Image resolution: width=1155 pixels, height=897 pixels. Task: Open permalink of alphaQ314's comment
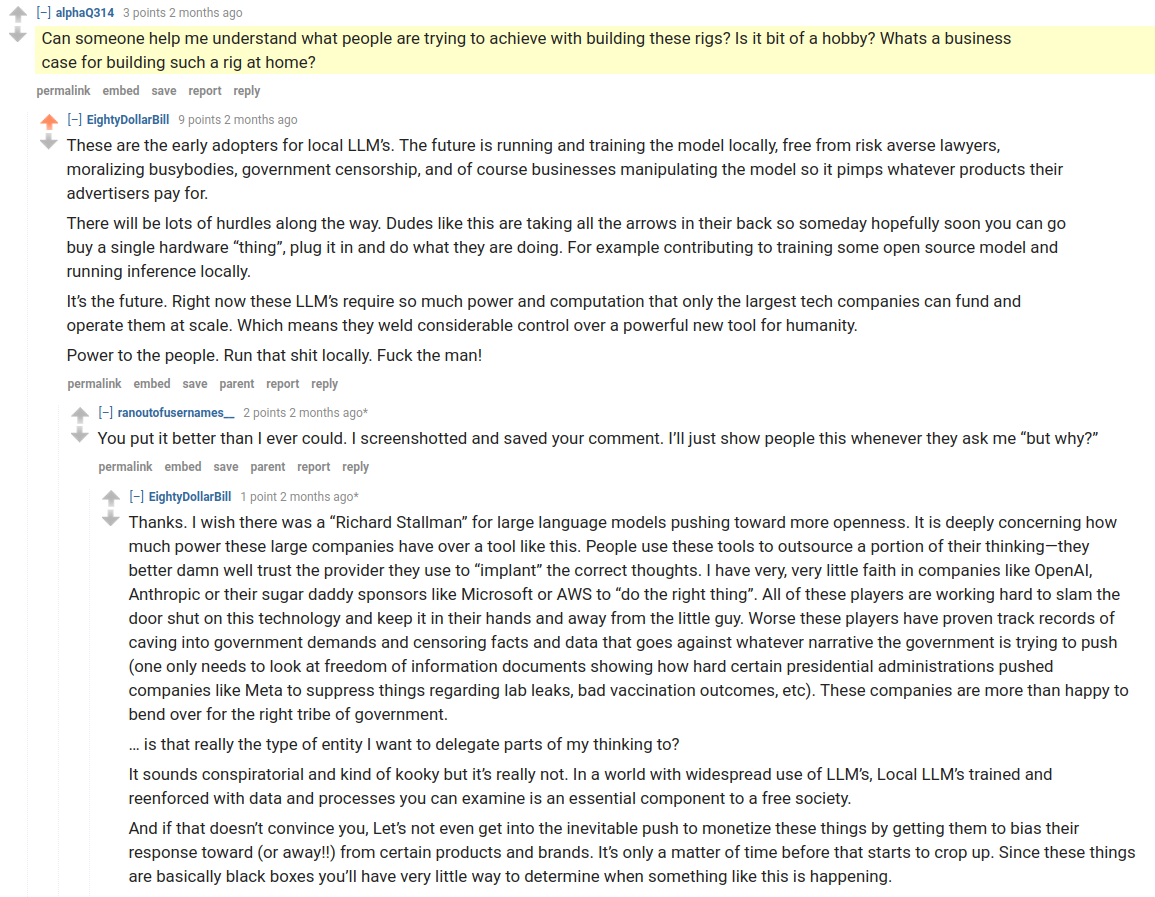[63, 91]
